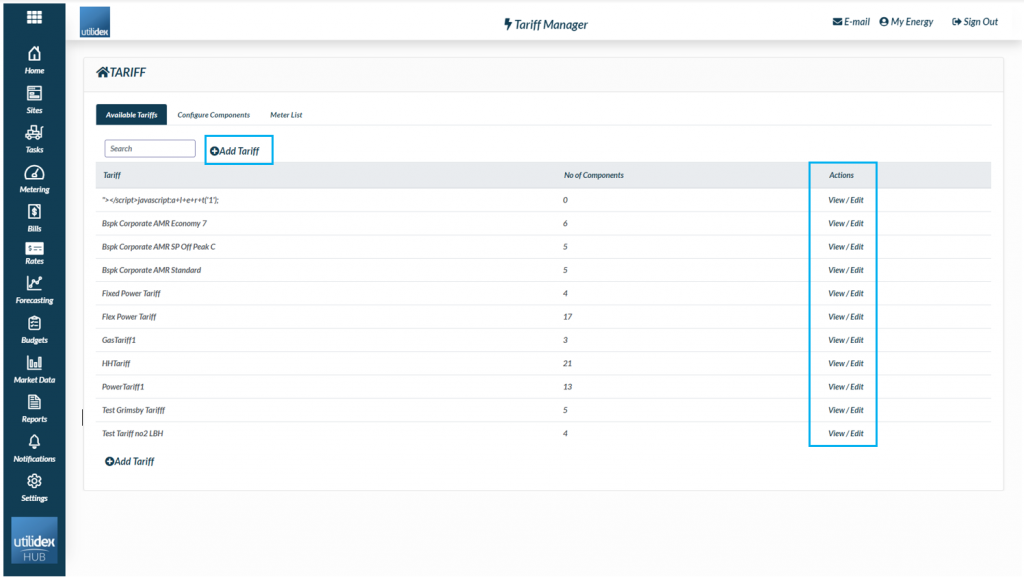Click the tariff Search input field
Screen dimensions: 1024x577
click(150, 149)
